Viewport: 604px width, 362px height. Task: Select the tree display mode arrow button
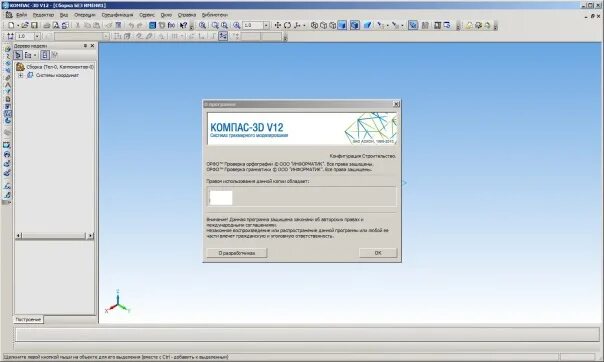point(18,55)
